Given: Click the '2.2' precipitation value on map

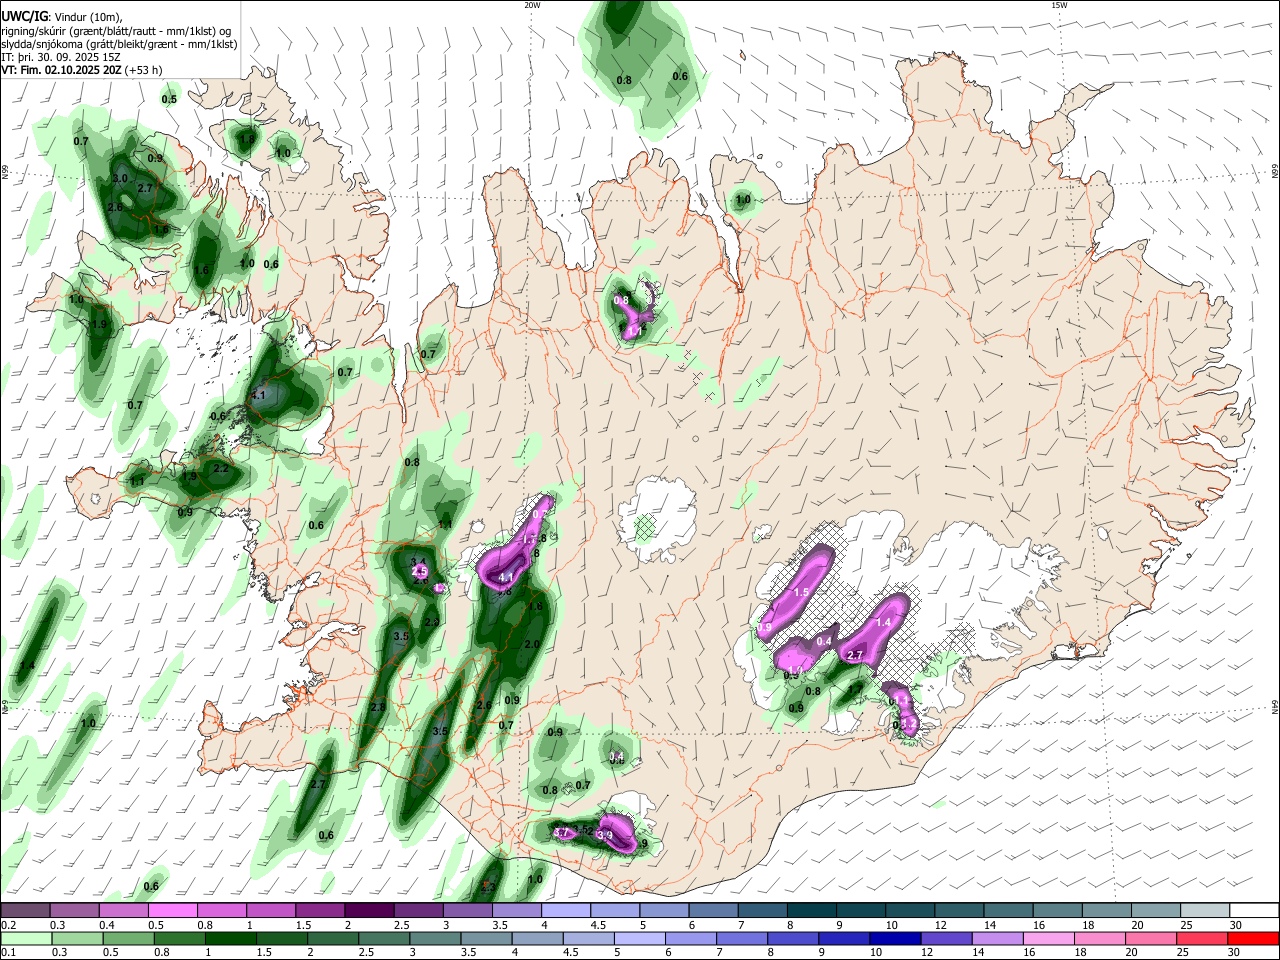Looking at the screenshot, I should (221, 468).
